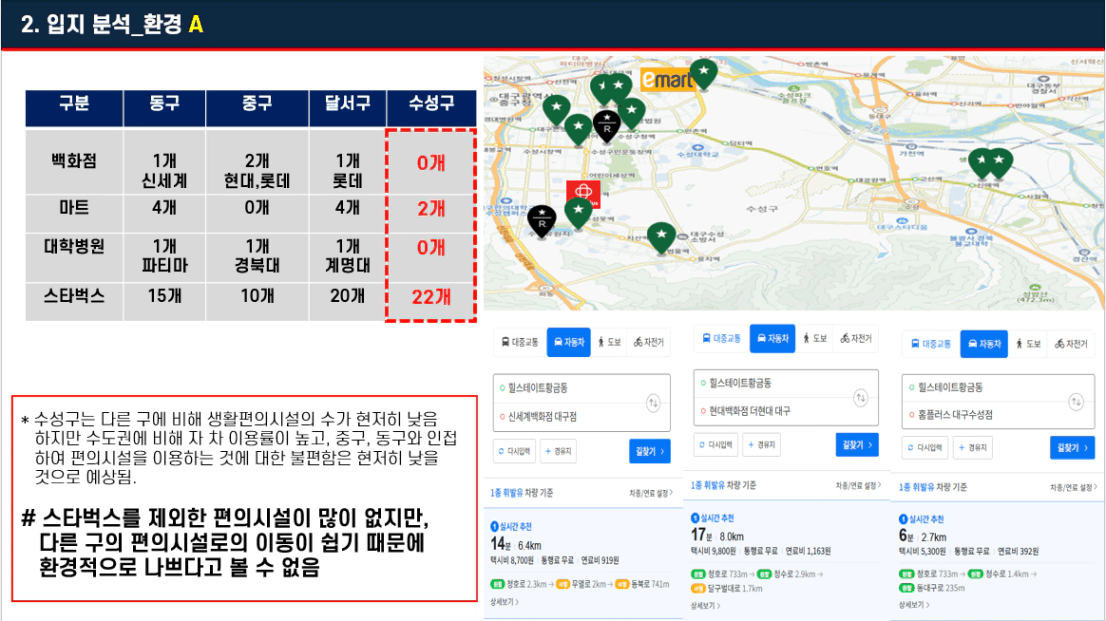The width and height of the screenshot is (1106, 621).
Task: Choose 도보 tab in the 신세계백화점 panel
Action: tap(609, 342)
